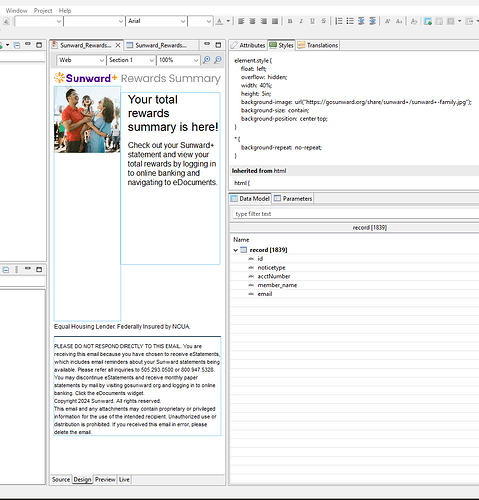Image resolution: width=479 pixels, height=500 pixels.
Task: Open the Web context dropdown
Action: click(81, 60)
